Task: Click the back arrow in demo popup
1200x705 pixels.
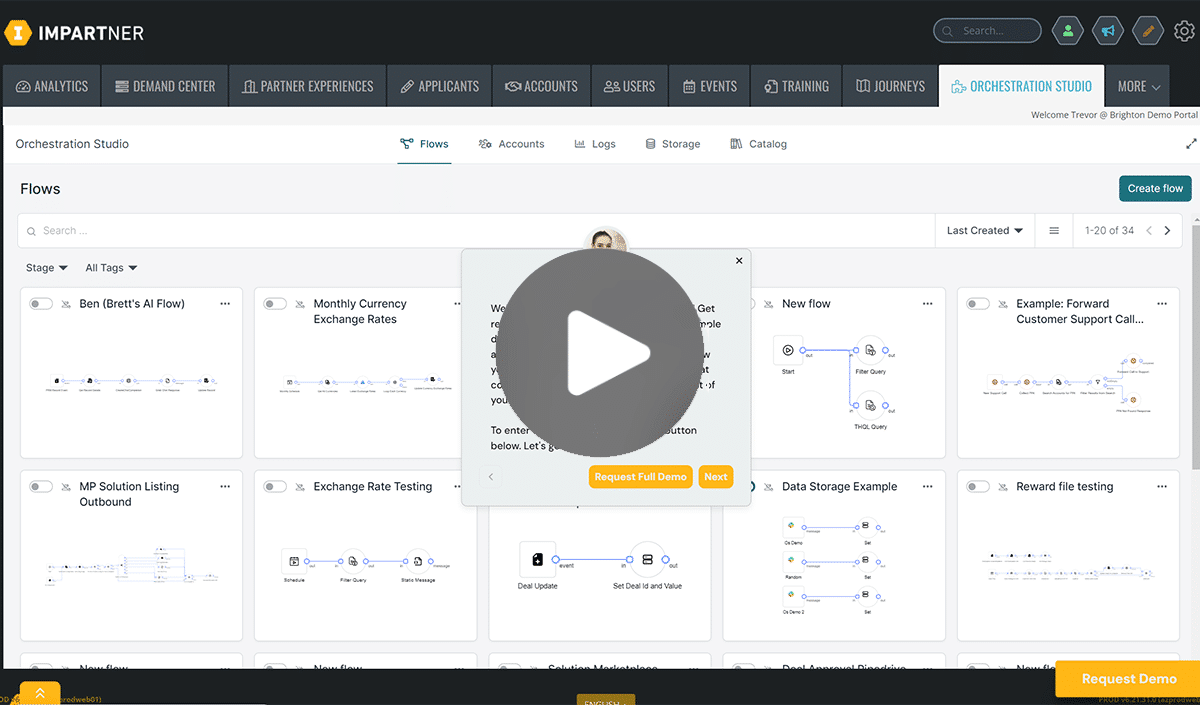Action: click(490, 477)
